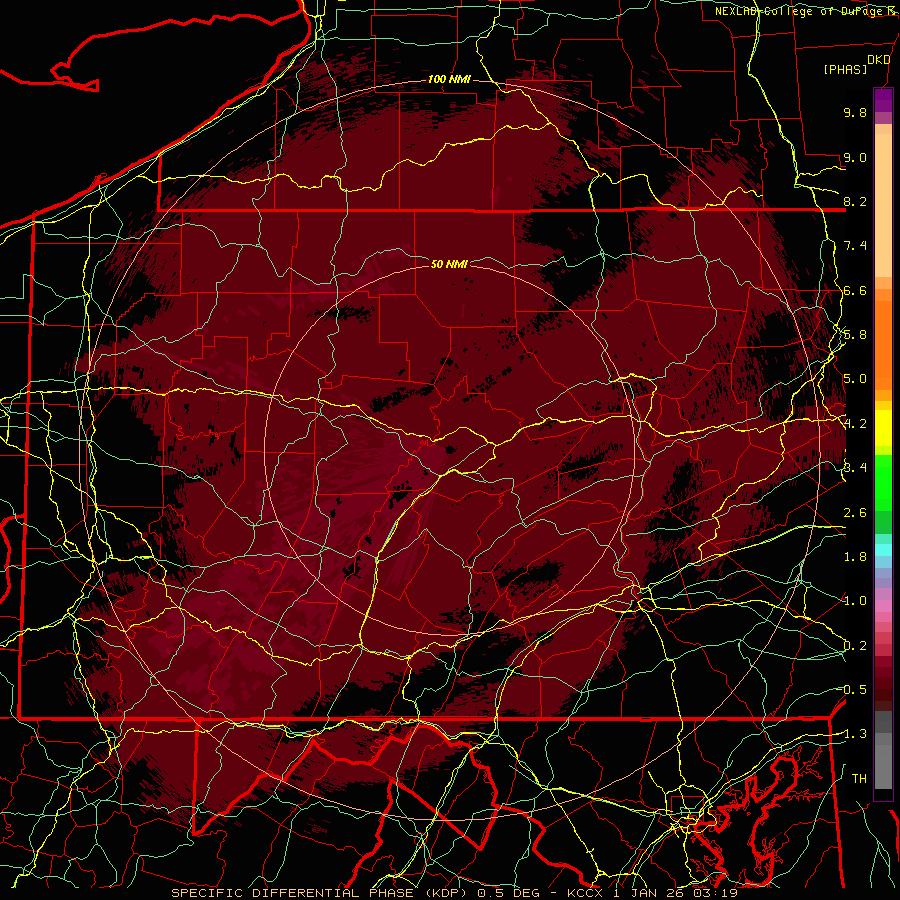Click the 1.0 legend value
The width and height of the screenshot is (900, 900).
pyautogui.click(x=855, y=601)
